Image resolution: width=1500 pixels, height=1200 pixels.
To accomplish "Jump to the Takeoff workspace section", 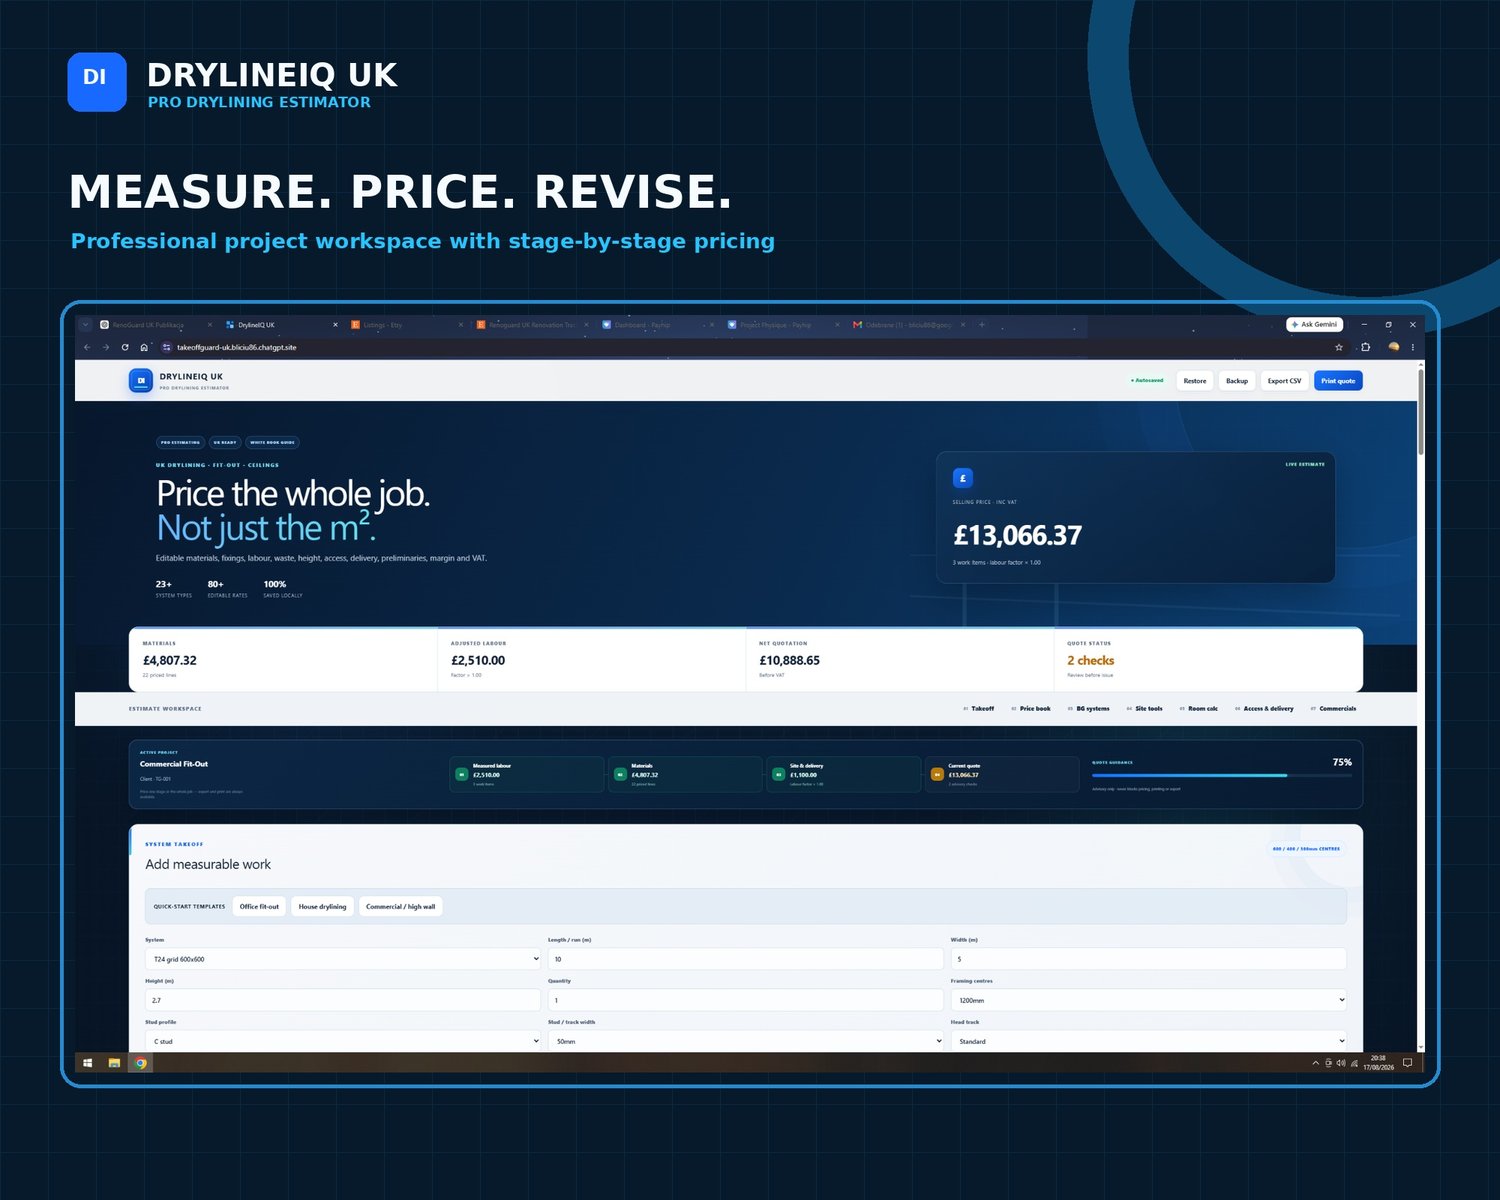I will point(979,709).
